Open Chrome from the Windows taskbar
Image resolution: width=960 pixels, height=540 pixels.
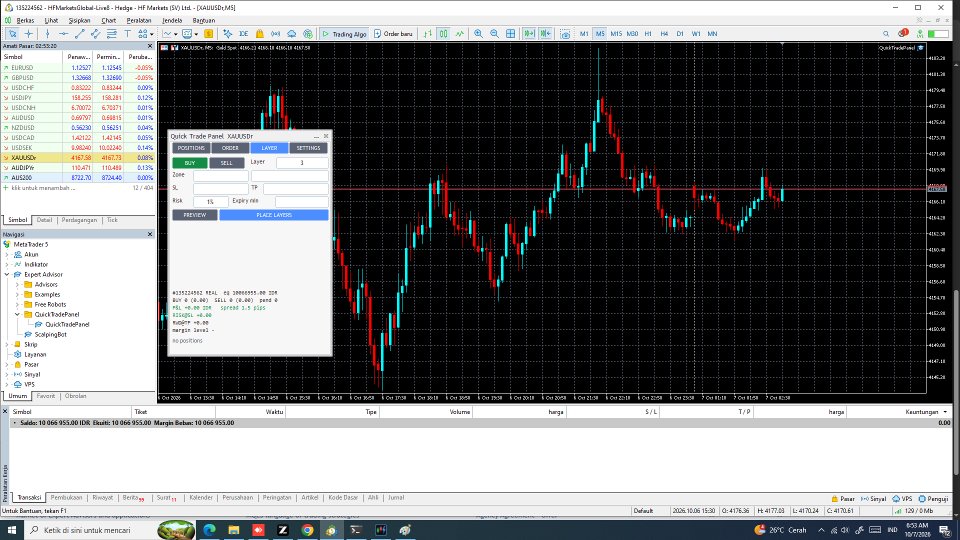click(x=307, y=530)
